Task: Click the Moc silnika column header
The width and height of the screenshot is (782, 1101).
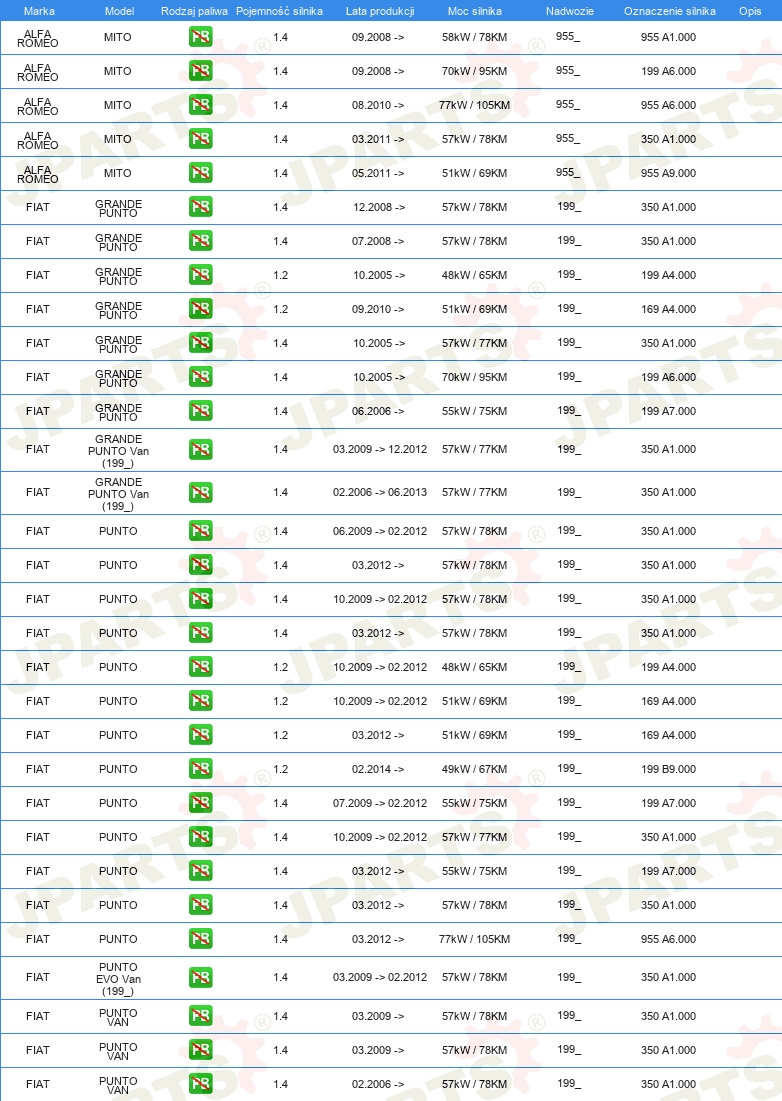Action: tap(475, 11)
